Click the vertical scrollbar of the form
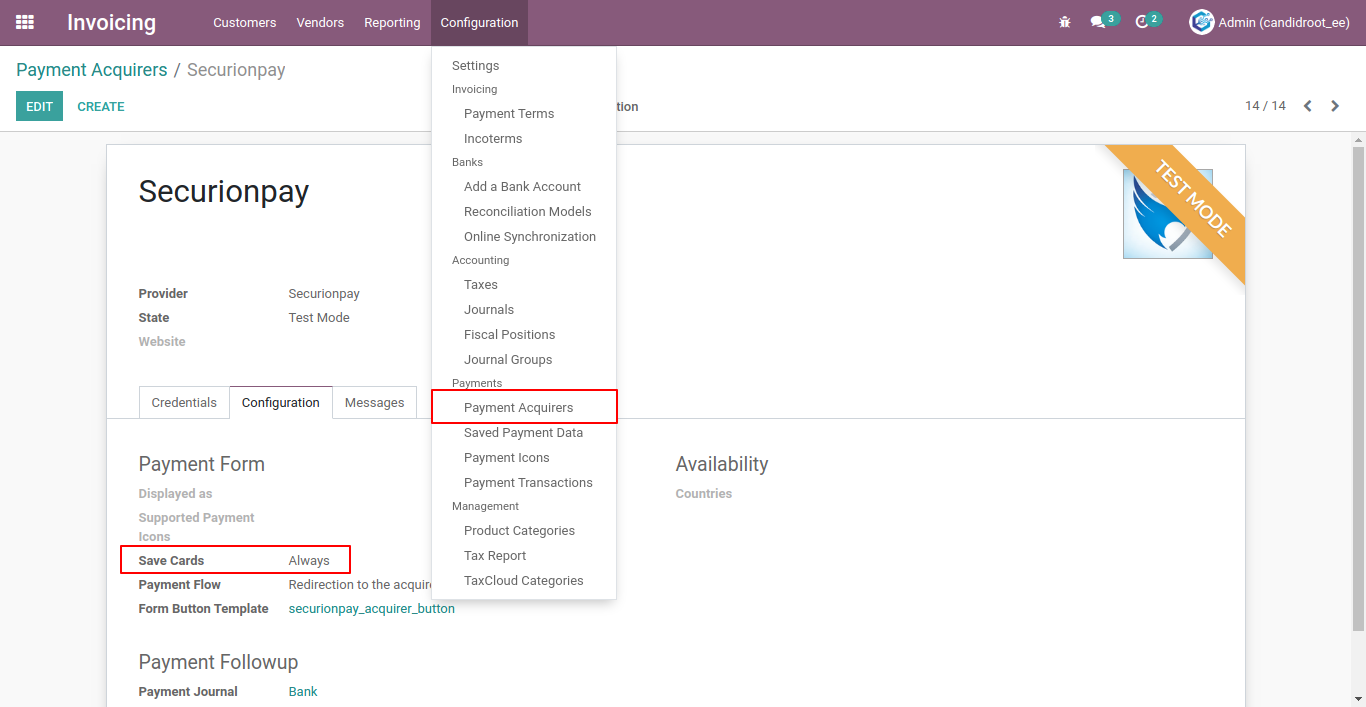The image size is (1366, 707). (1358, 390)
